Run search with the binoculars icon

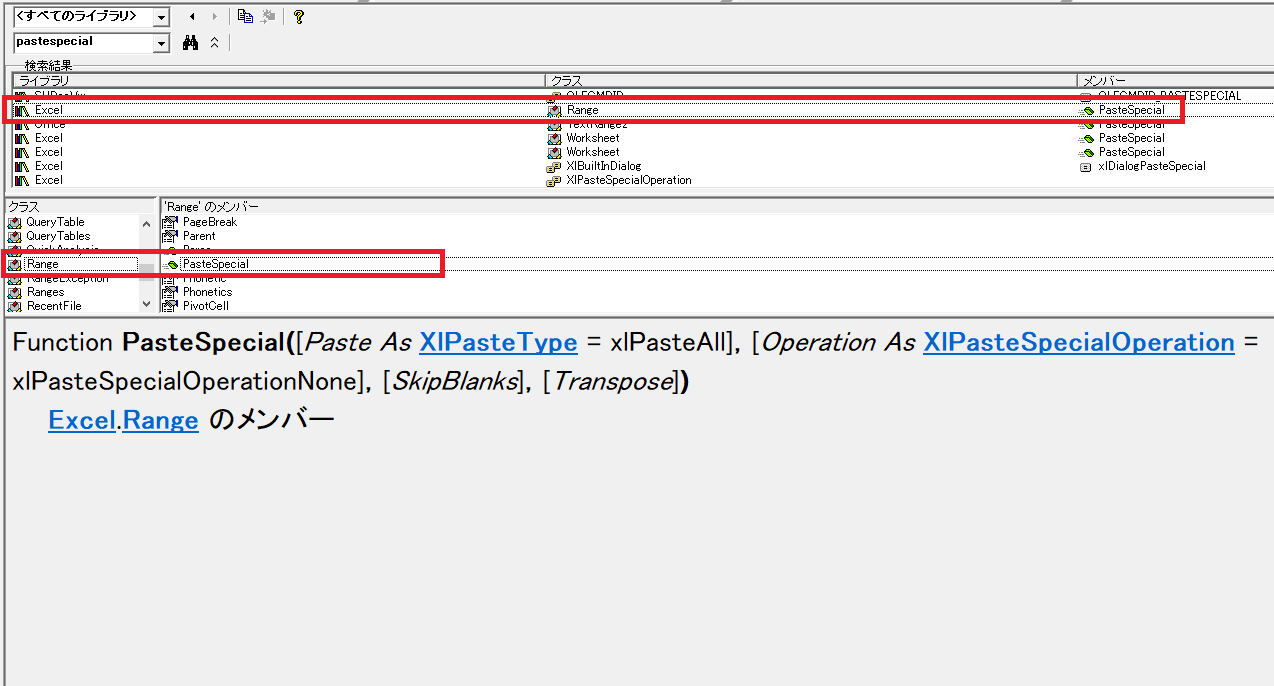coord(191,43)
